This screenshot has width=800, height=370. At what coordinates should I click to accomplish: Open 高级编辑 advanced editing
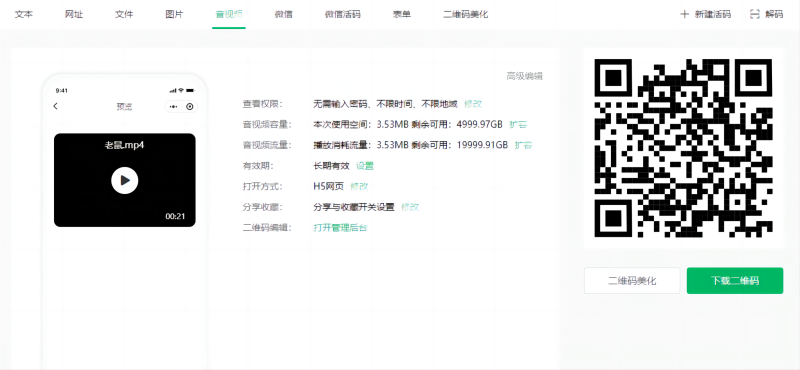[524, 76]
